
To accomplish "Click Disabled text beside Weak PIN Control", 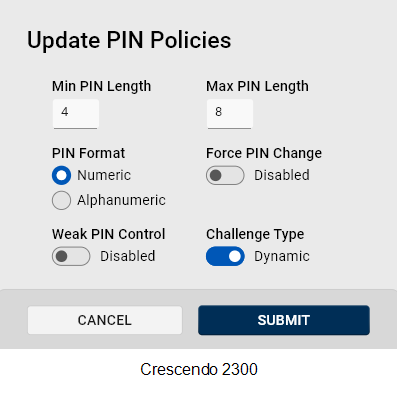I will tap(128, 256).
